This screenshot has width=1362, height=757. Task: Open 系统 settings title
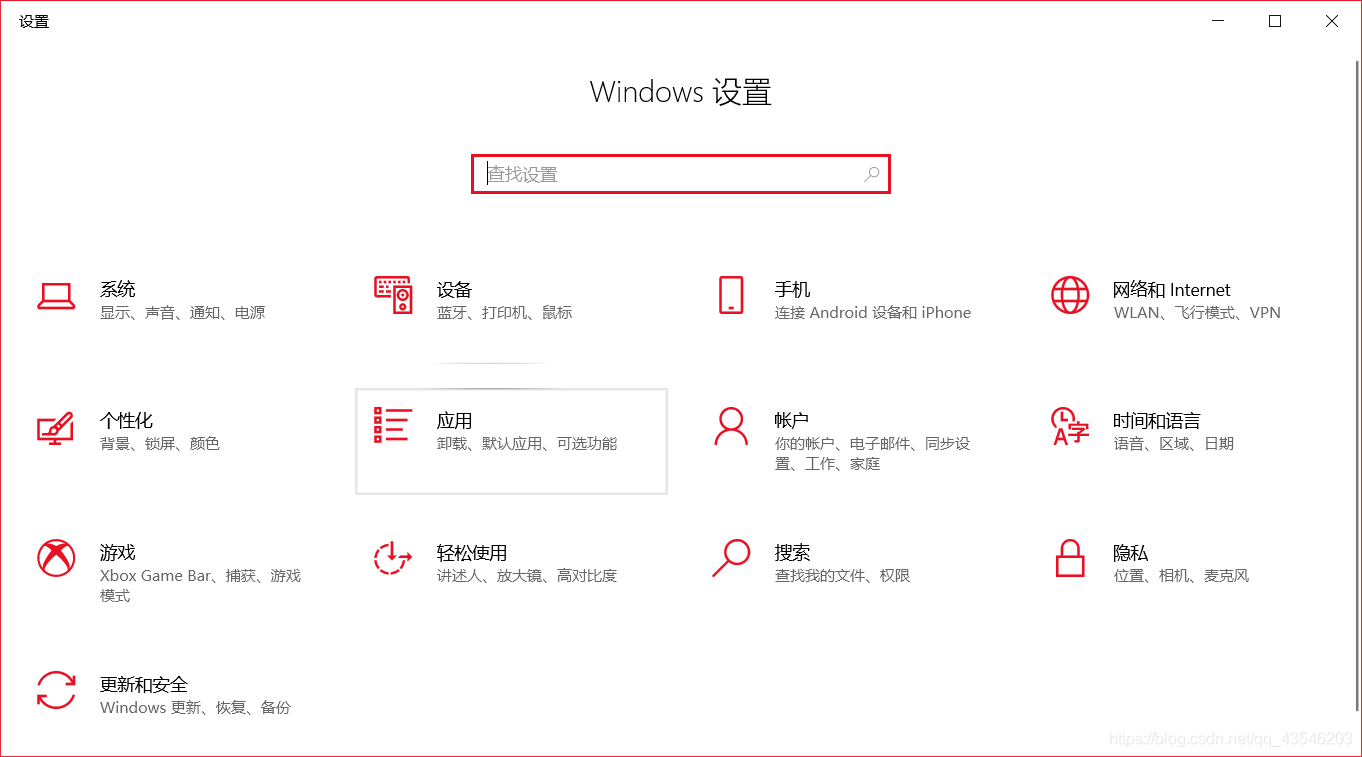click(118, 290)
